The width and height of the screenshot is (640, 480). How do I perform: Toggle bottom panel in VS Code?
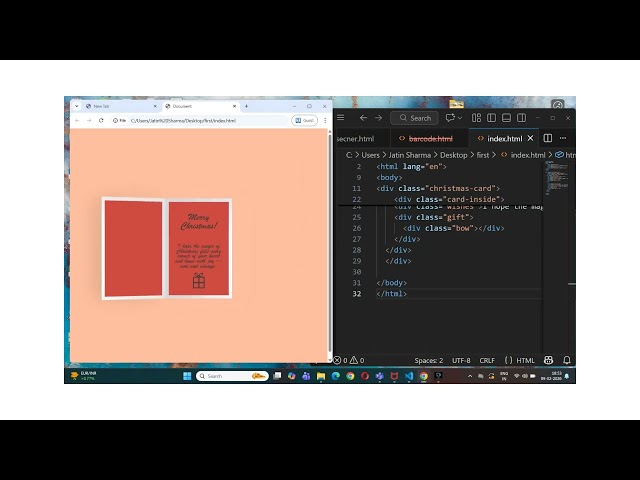point(507,118)
